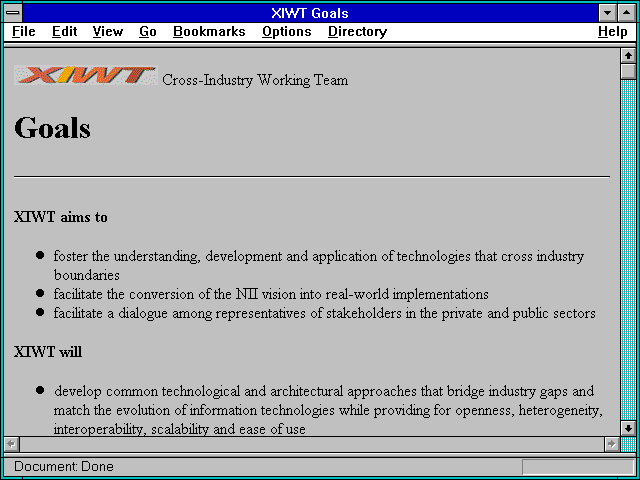Open the File menu
Screen dimensions: 640x480
[24, 32]
